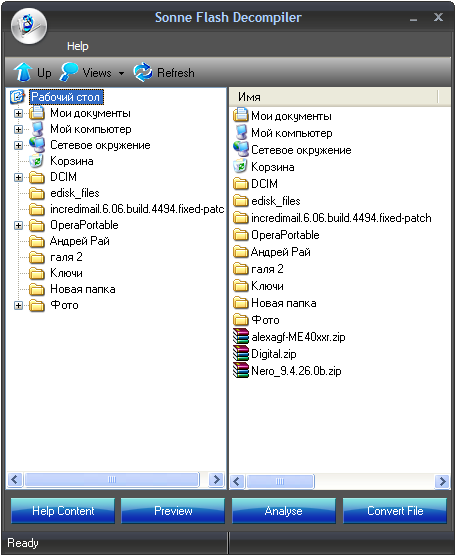The height and width of the screenshot is (556, 456).
Task: Select галя 2 in the file list
Action: pos(267,269)
